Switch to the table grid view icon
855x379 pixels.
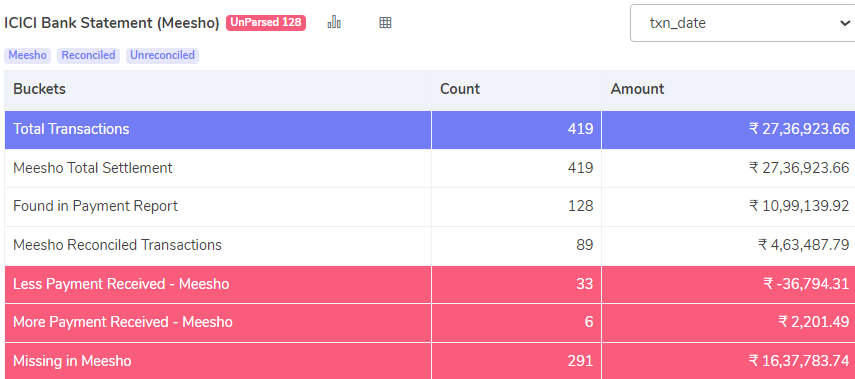385,22
